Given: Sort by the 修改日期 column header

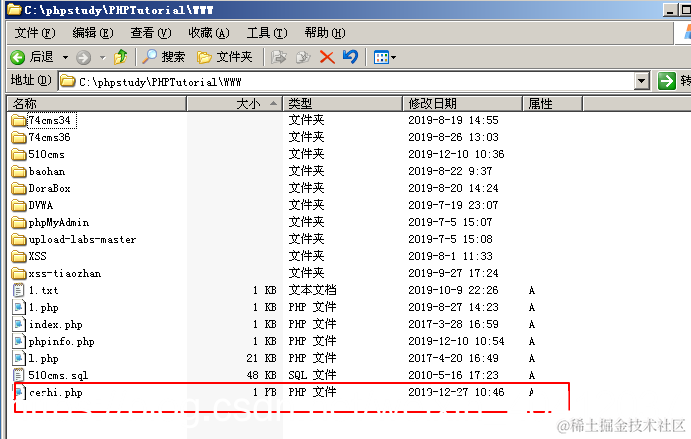Looking at the screenshot, I should click(x=462, y=104).
